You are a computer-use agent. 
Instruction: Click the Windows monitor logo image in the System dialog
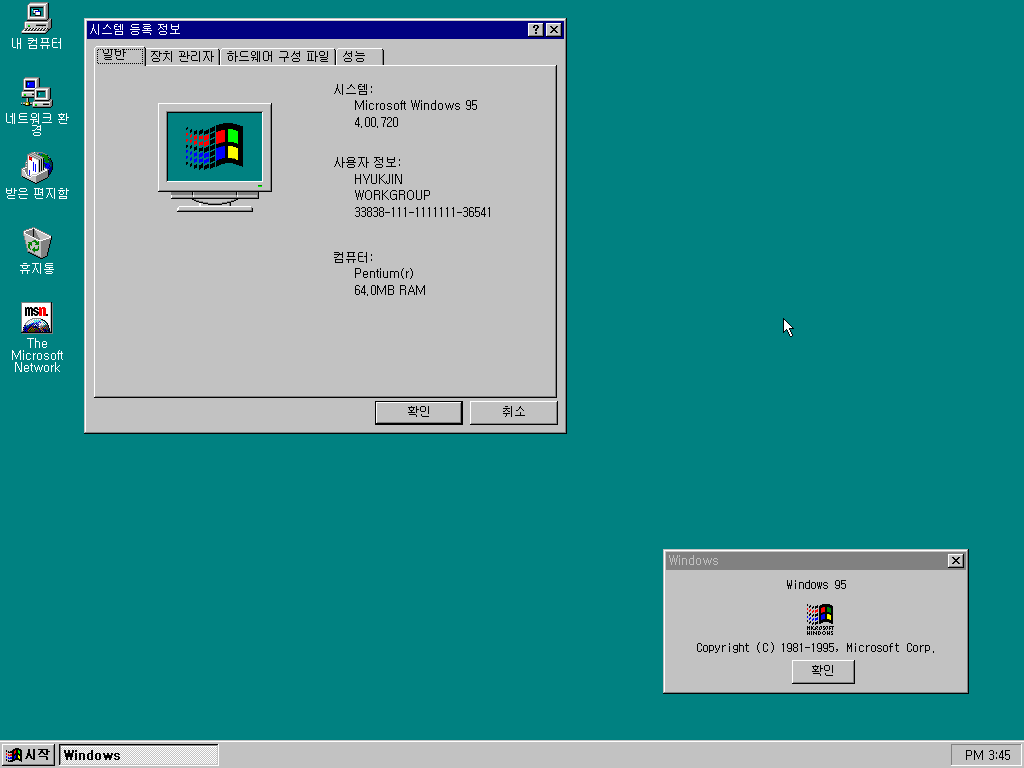click(x=215, y=157)
